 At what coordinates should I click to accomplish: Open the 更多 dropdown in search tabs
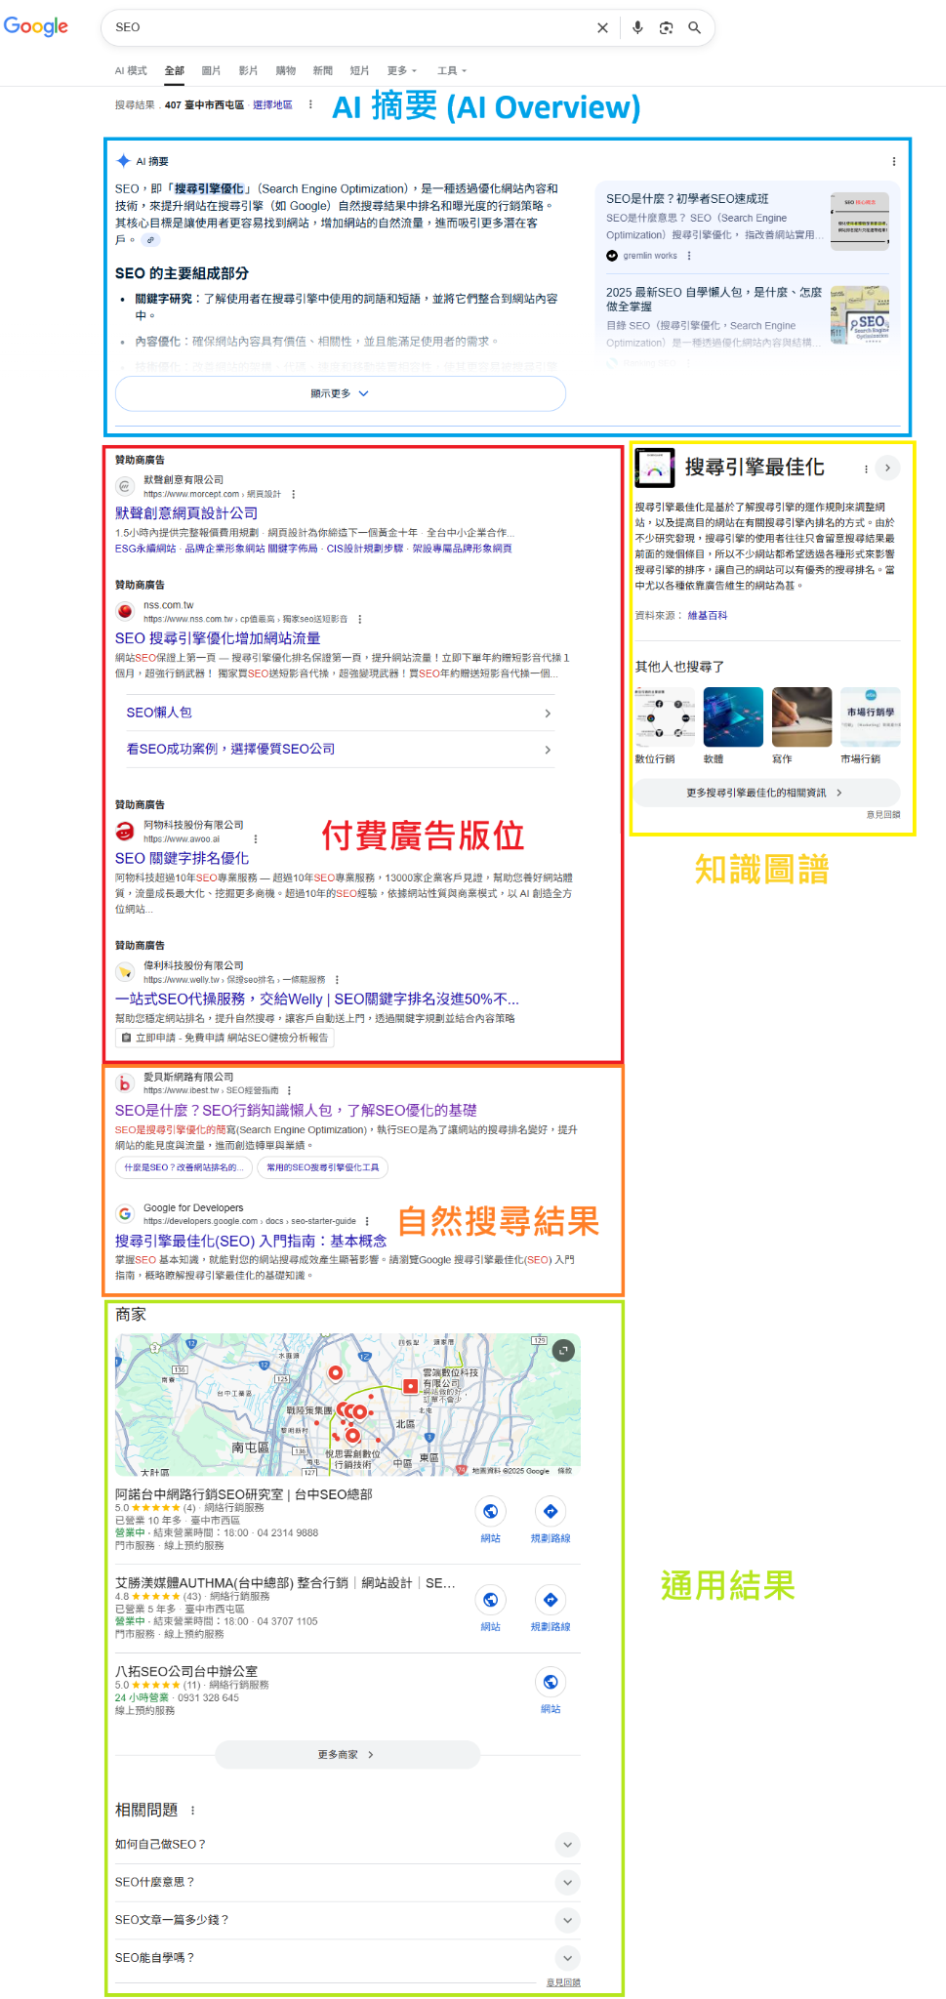[x=401, y=71]
